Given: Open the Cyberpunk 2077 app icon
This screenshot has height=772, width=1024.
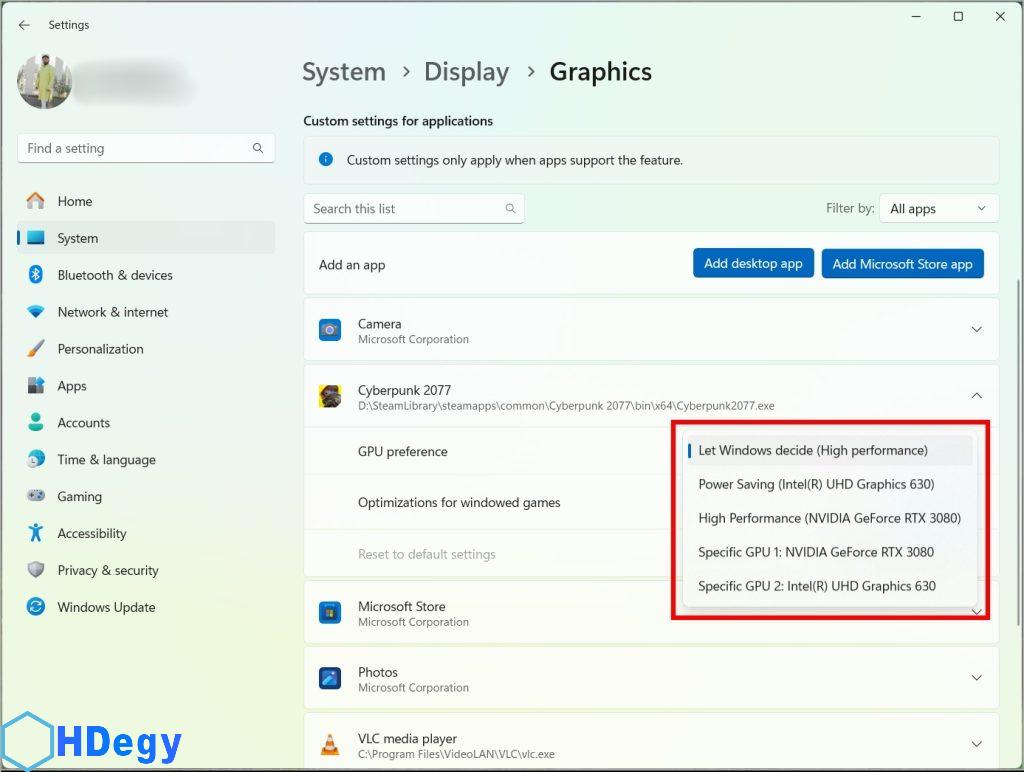Looking at the screenshot, I should point(330,397).
